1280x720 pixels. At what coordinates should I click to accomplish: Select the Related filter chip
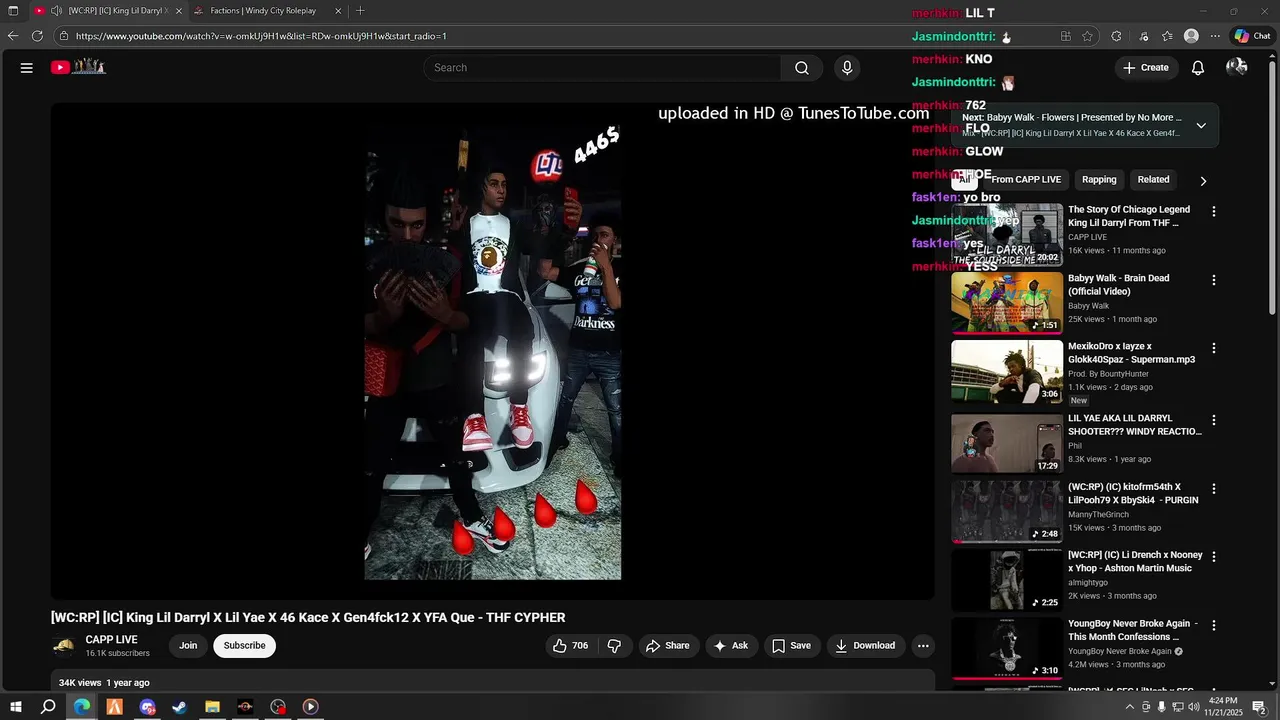pyautogui.click(x=1153, y=180)
